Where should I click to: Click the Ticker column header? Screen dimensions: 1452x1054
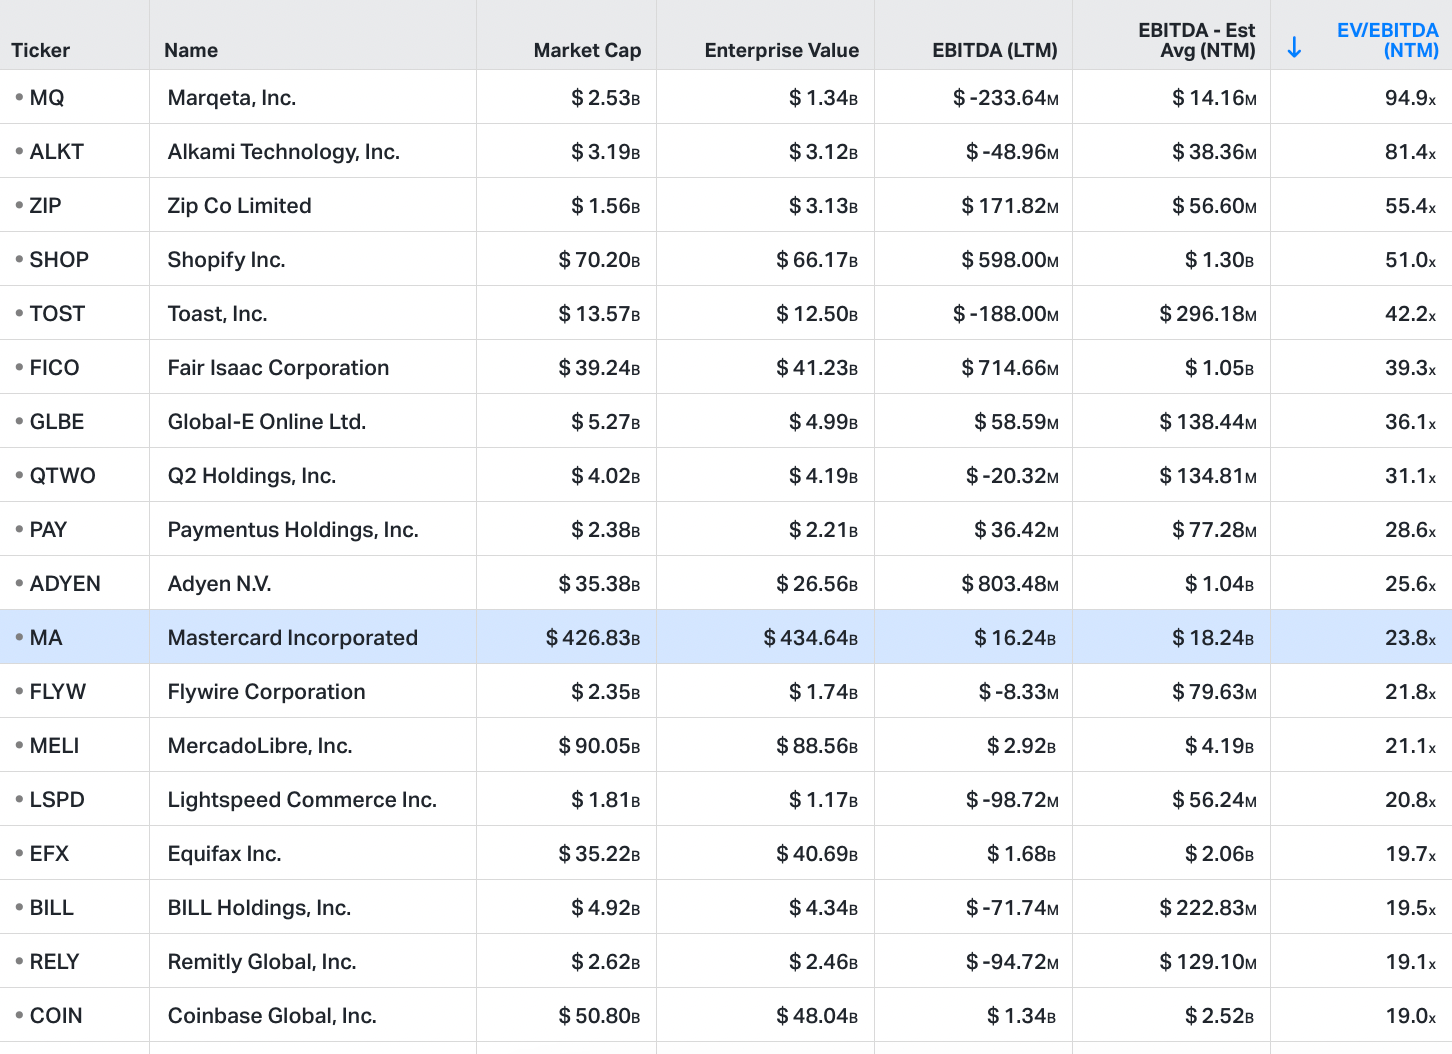(40, 50)
